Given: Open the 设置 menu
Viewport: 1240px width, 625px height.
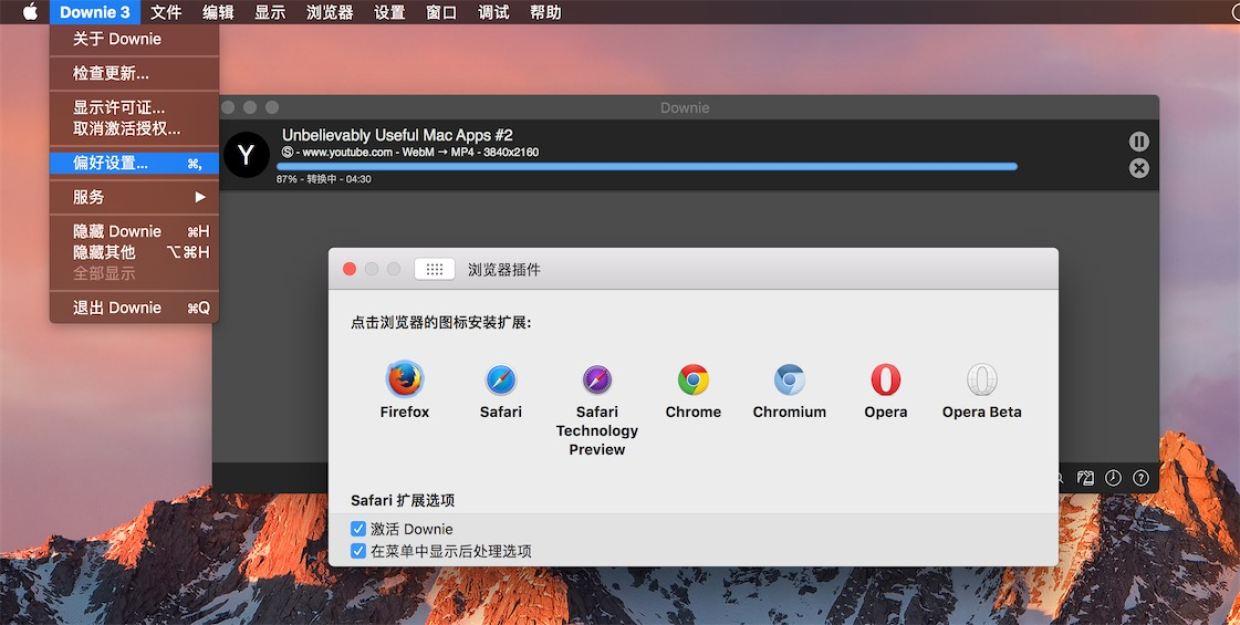Looking at the screenshot, I should 390,12.
